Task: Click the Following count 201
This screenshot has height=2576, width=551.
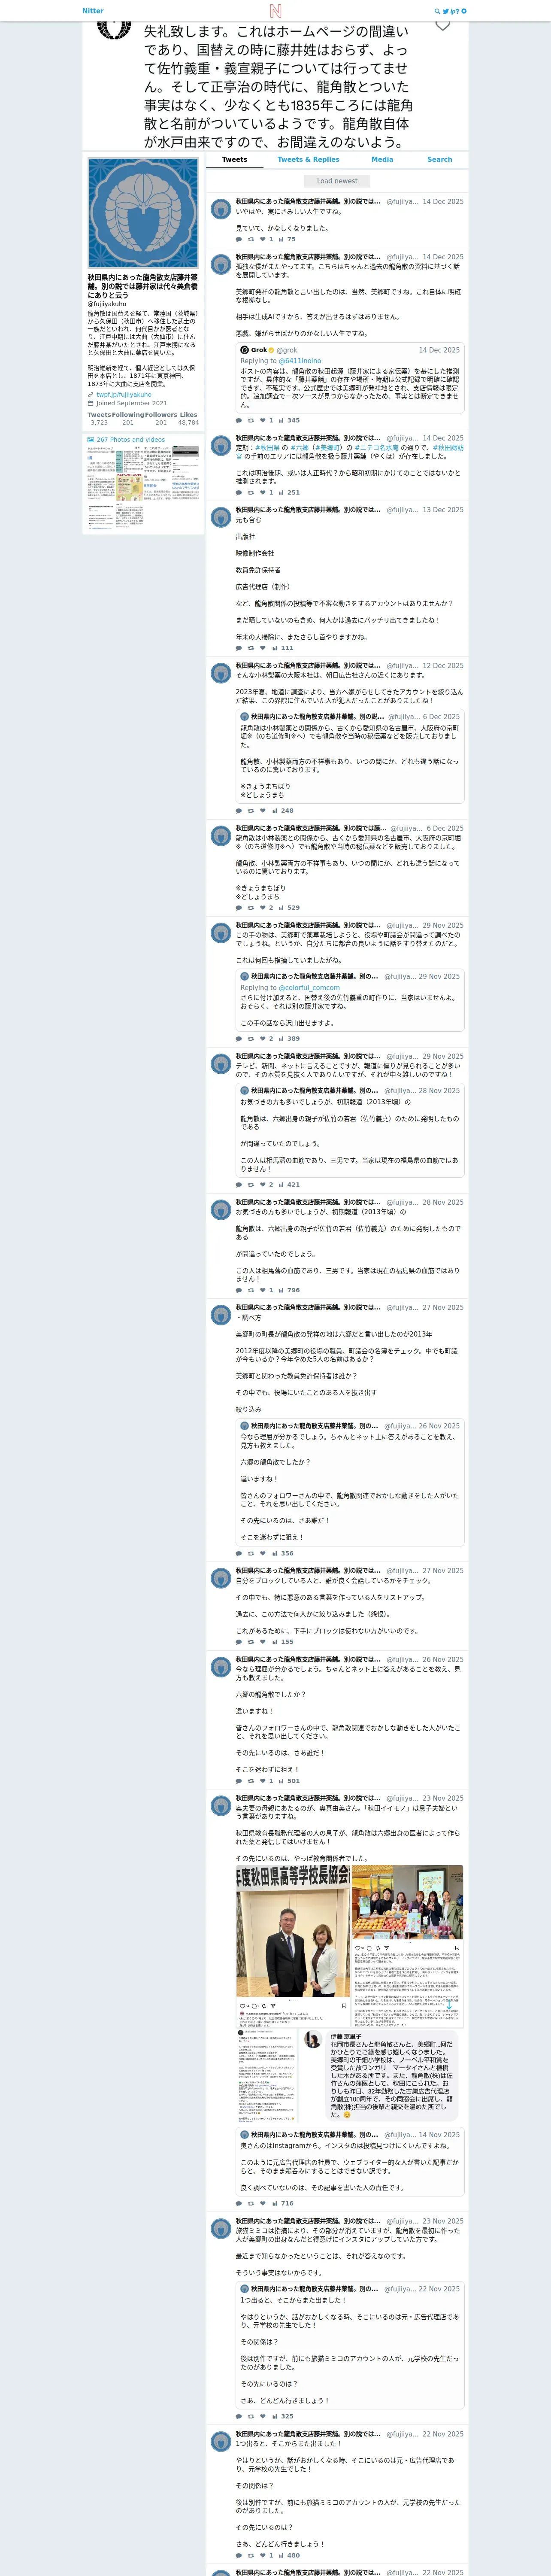Action: point(128,423)
